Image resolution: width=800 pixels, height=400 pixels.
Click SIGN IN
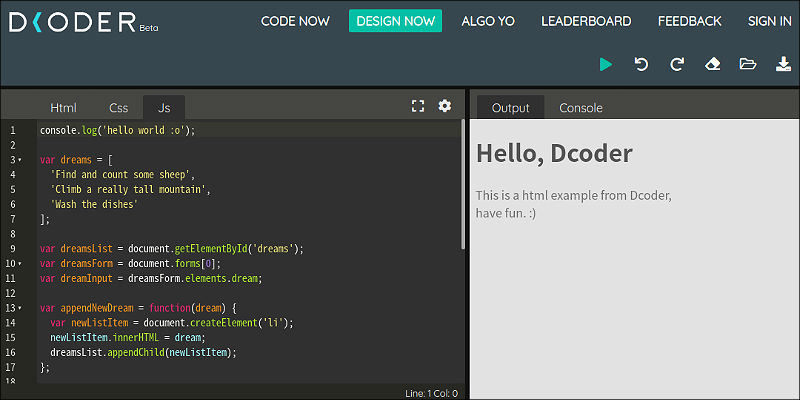tap(769, 21)
